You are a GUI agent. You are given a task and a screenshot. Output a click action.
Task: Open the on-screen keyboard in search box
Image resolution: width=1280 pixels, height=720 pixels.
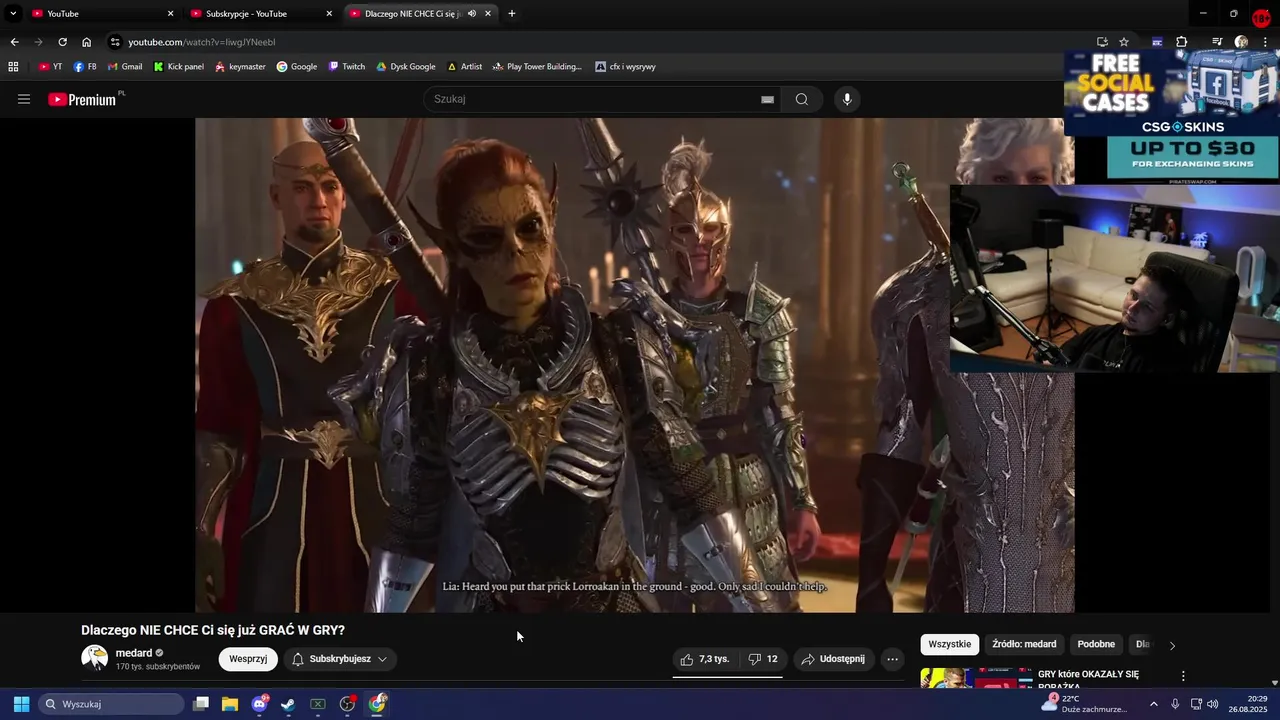pos(767,99)
